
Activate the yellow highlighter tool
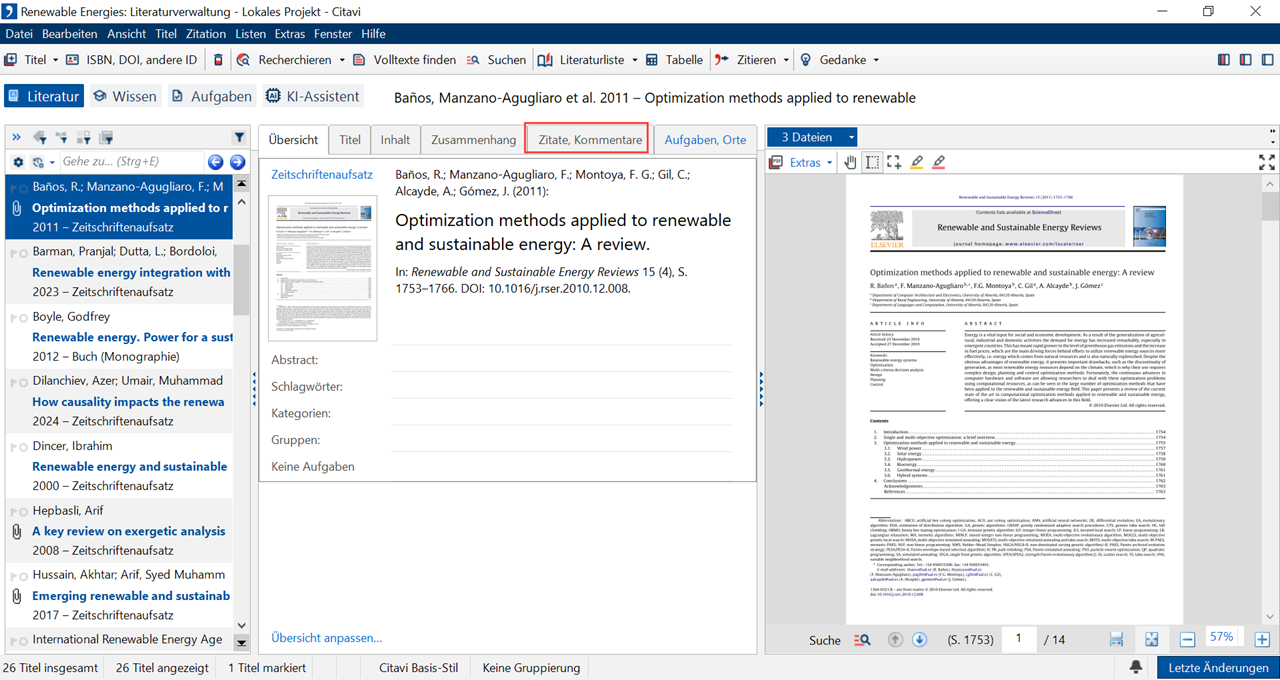916,162
